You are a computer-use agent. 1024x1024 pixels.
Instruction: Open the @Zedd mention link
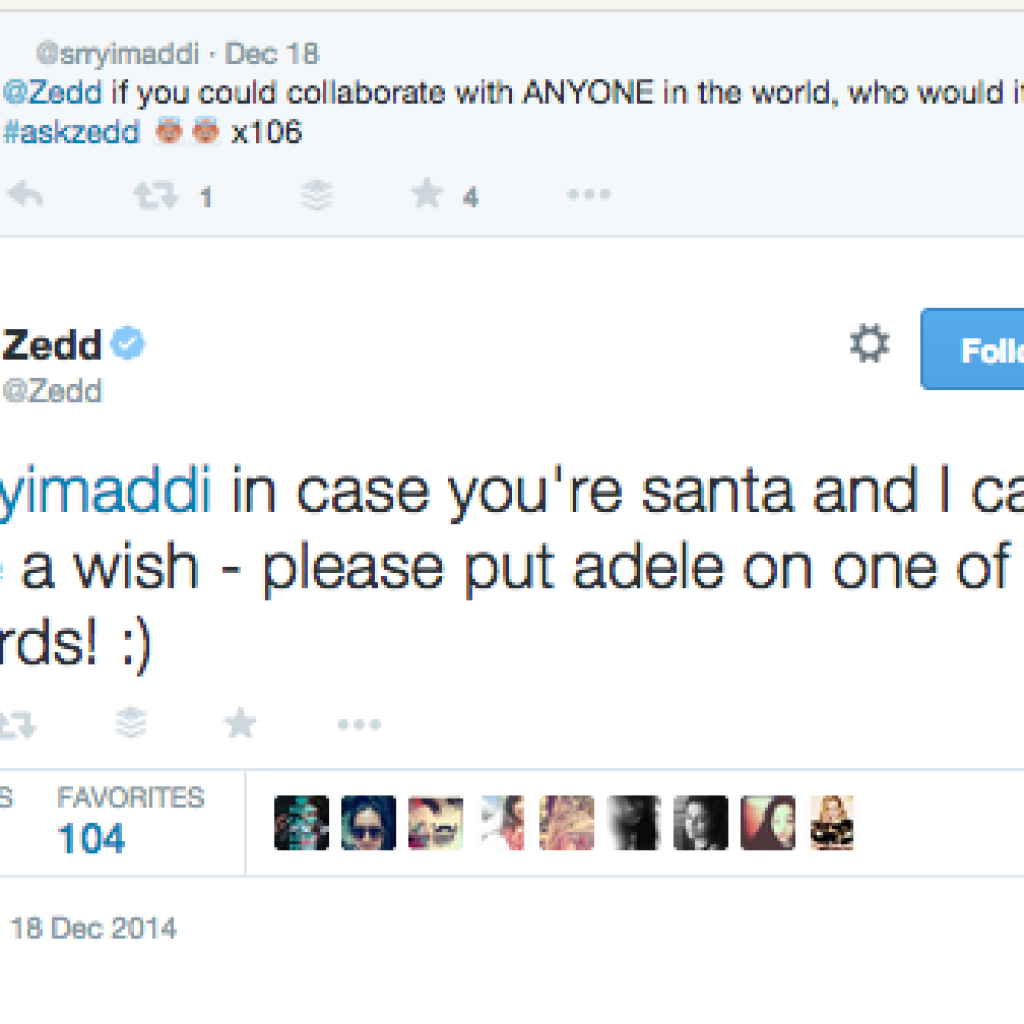click(x=52, y=93)
